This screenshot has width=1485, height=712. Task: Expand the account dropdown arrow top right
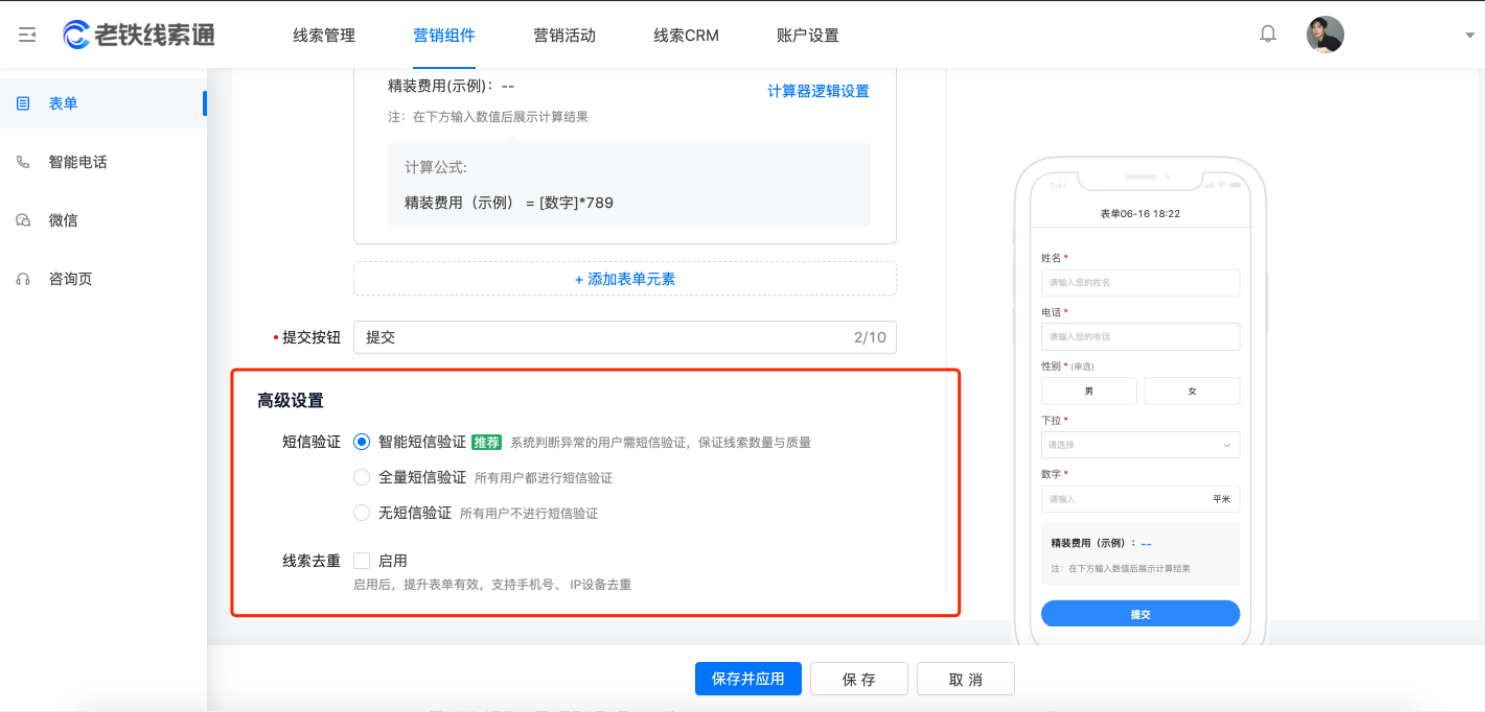click(x=1469, y=33)
